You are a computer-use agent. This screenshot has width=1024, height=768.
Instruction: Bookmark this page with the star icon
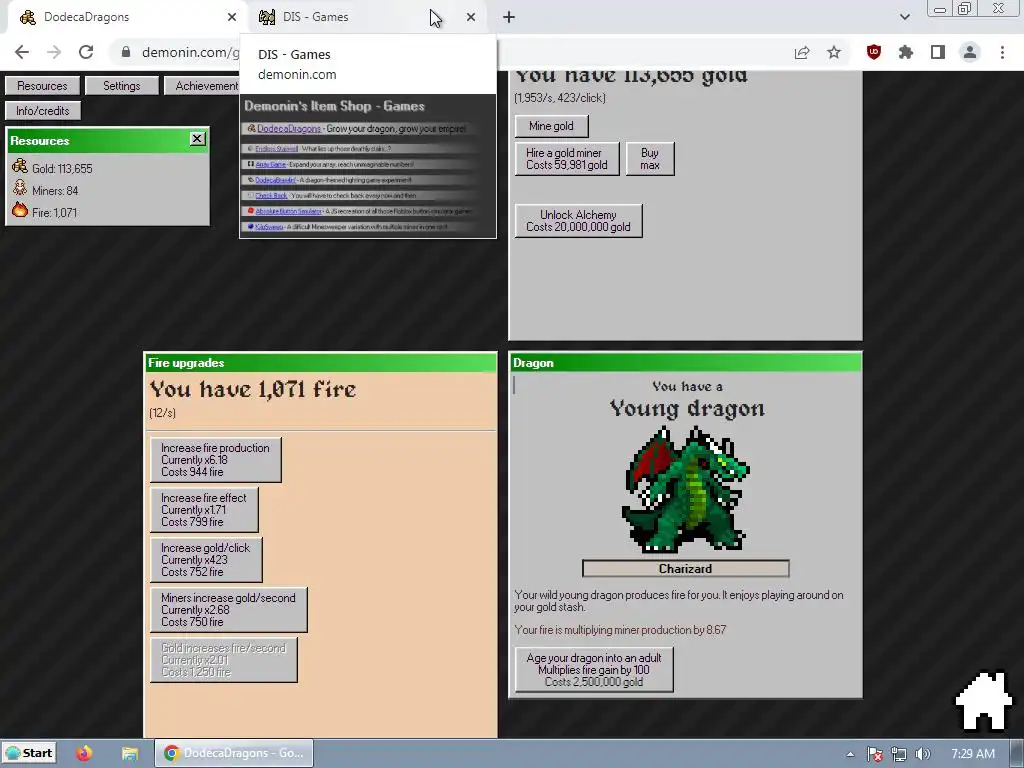[x=834, y=52]
